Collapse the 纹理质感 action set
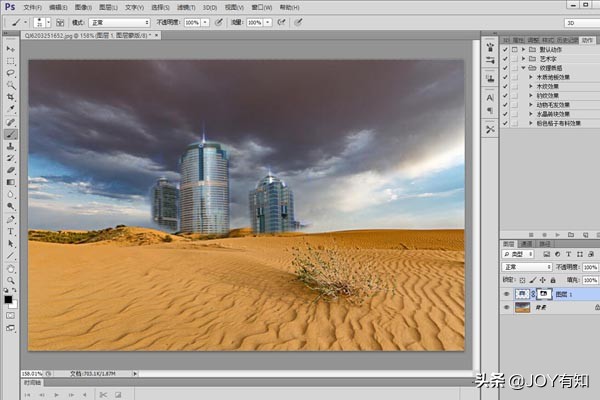This screenshot has width=600, height=400. pos(523,68)
